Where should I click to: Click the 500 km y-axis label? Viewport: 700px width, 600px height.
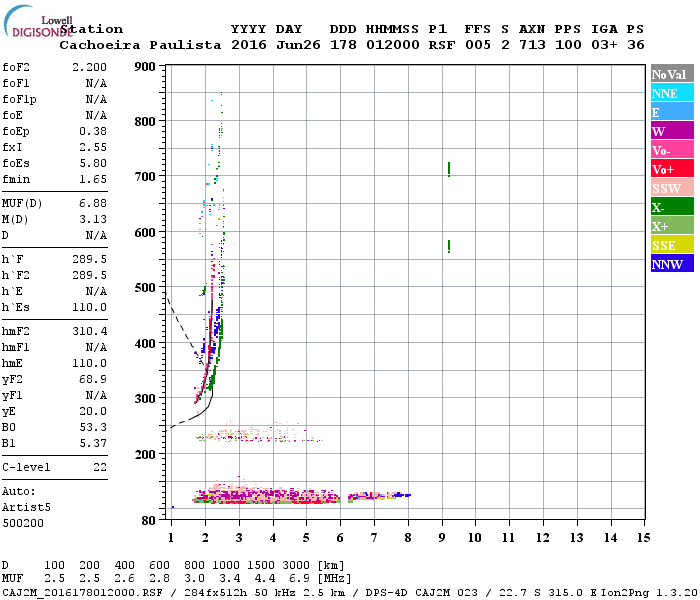(145, 288)
